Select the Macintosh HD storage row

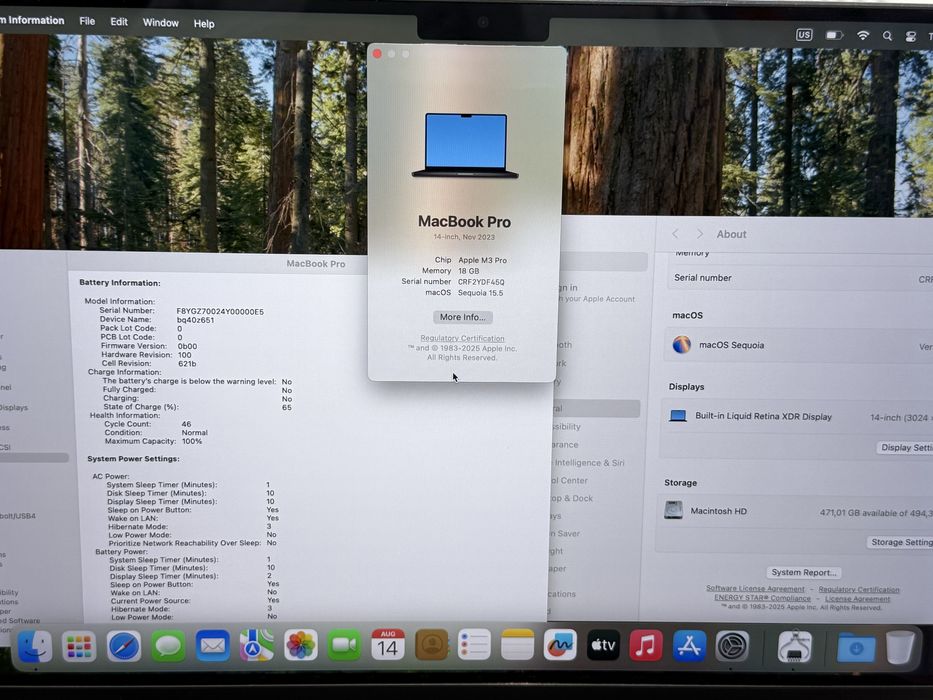click(796, 511)
